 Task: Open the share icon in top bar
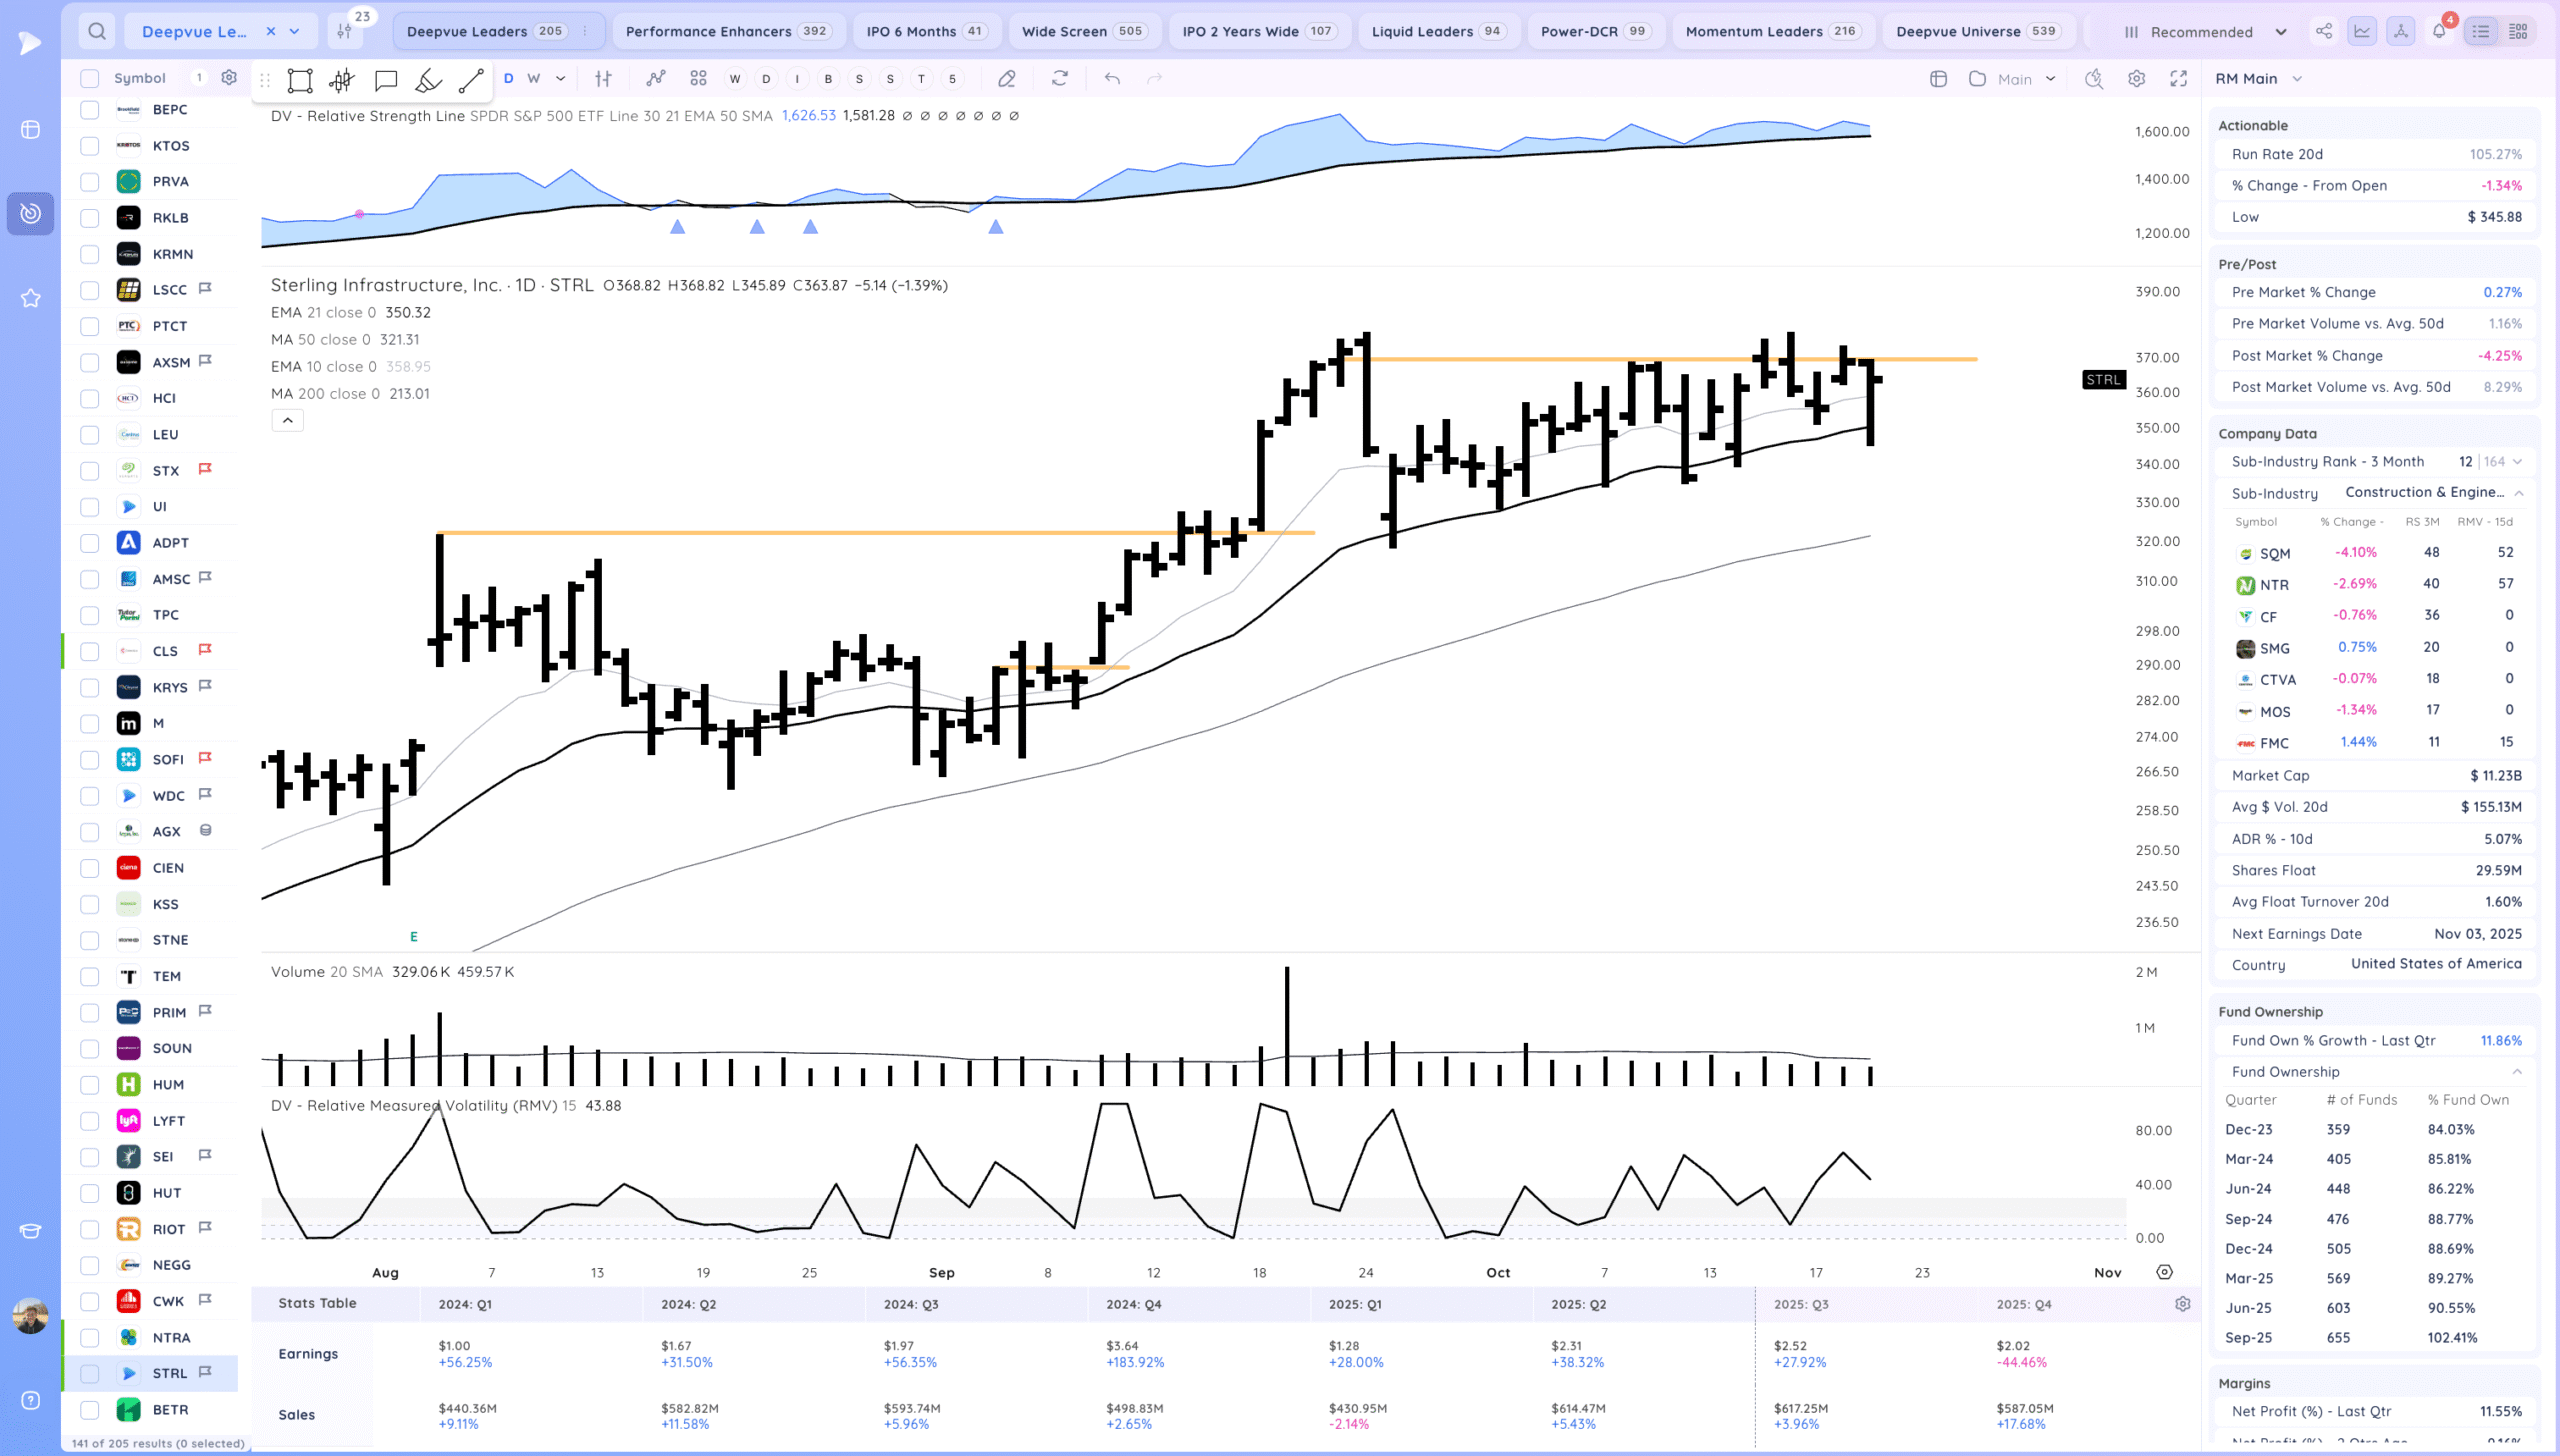click(2324, 31)
